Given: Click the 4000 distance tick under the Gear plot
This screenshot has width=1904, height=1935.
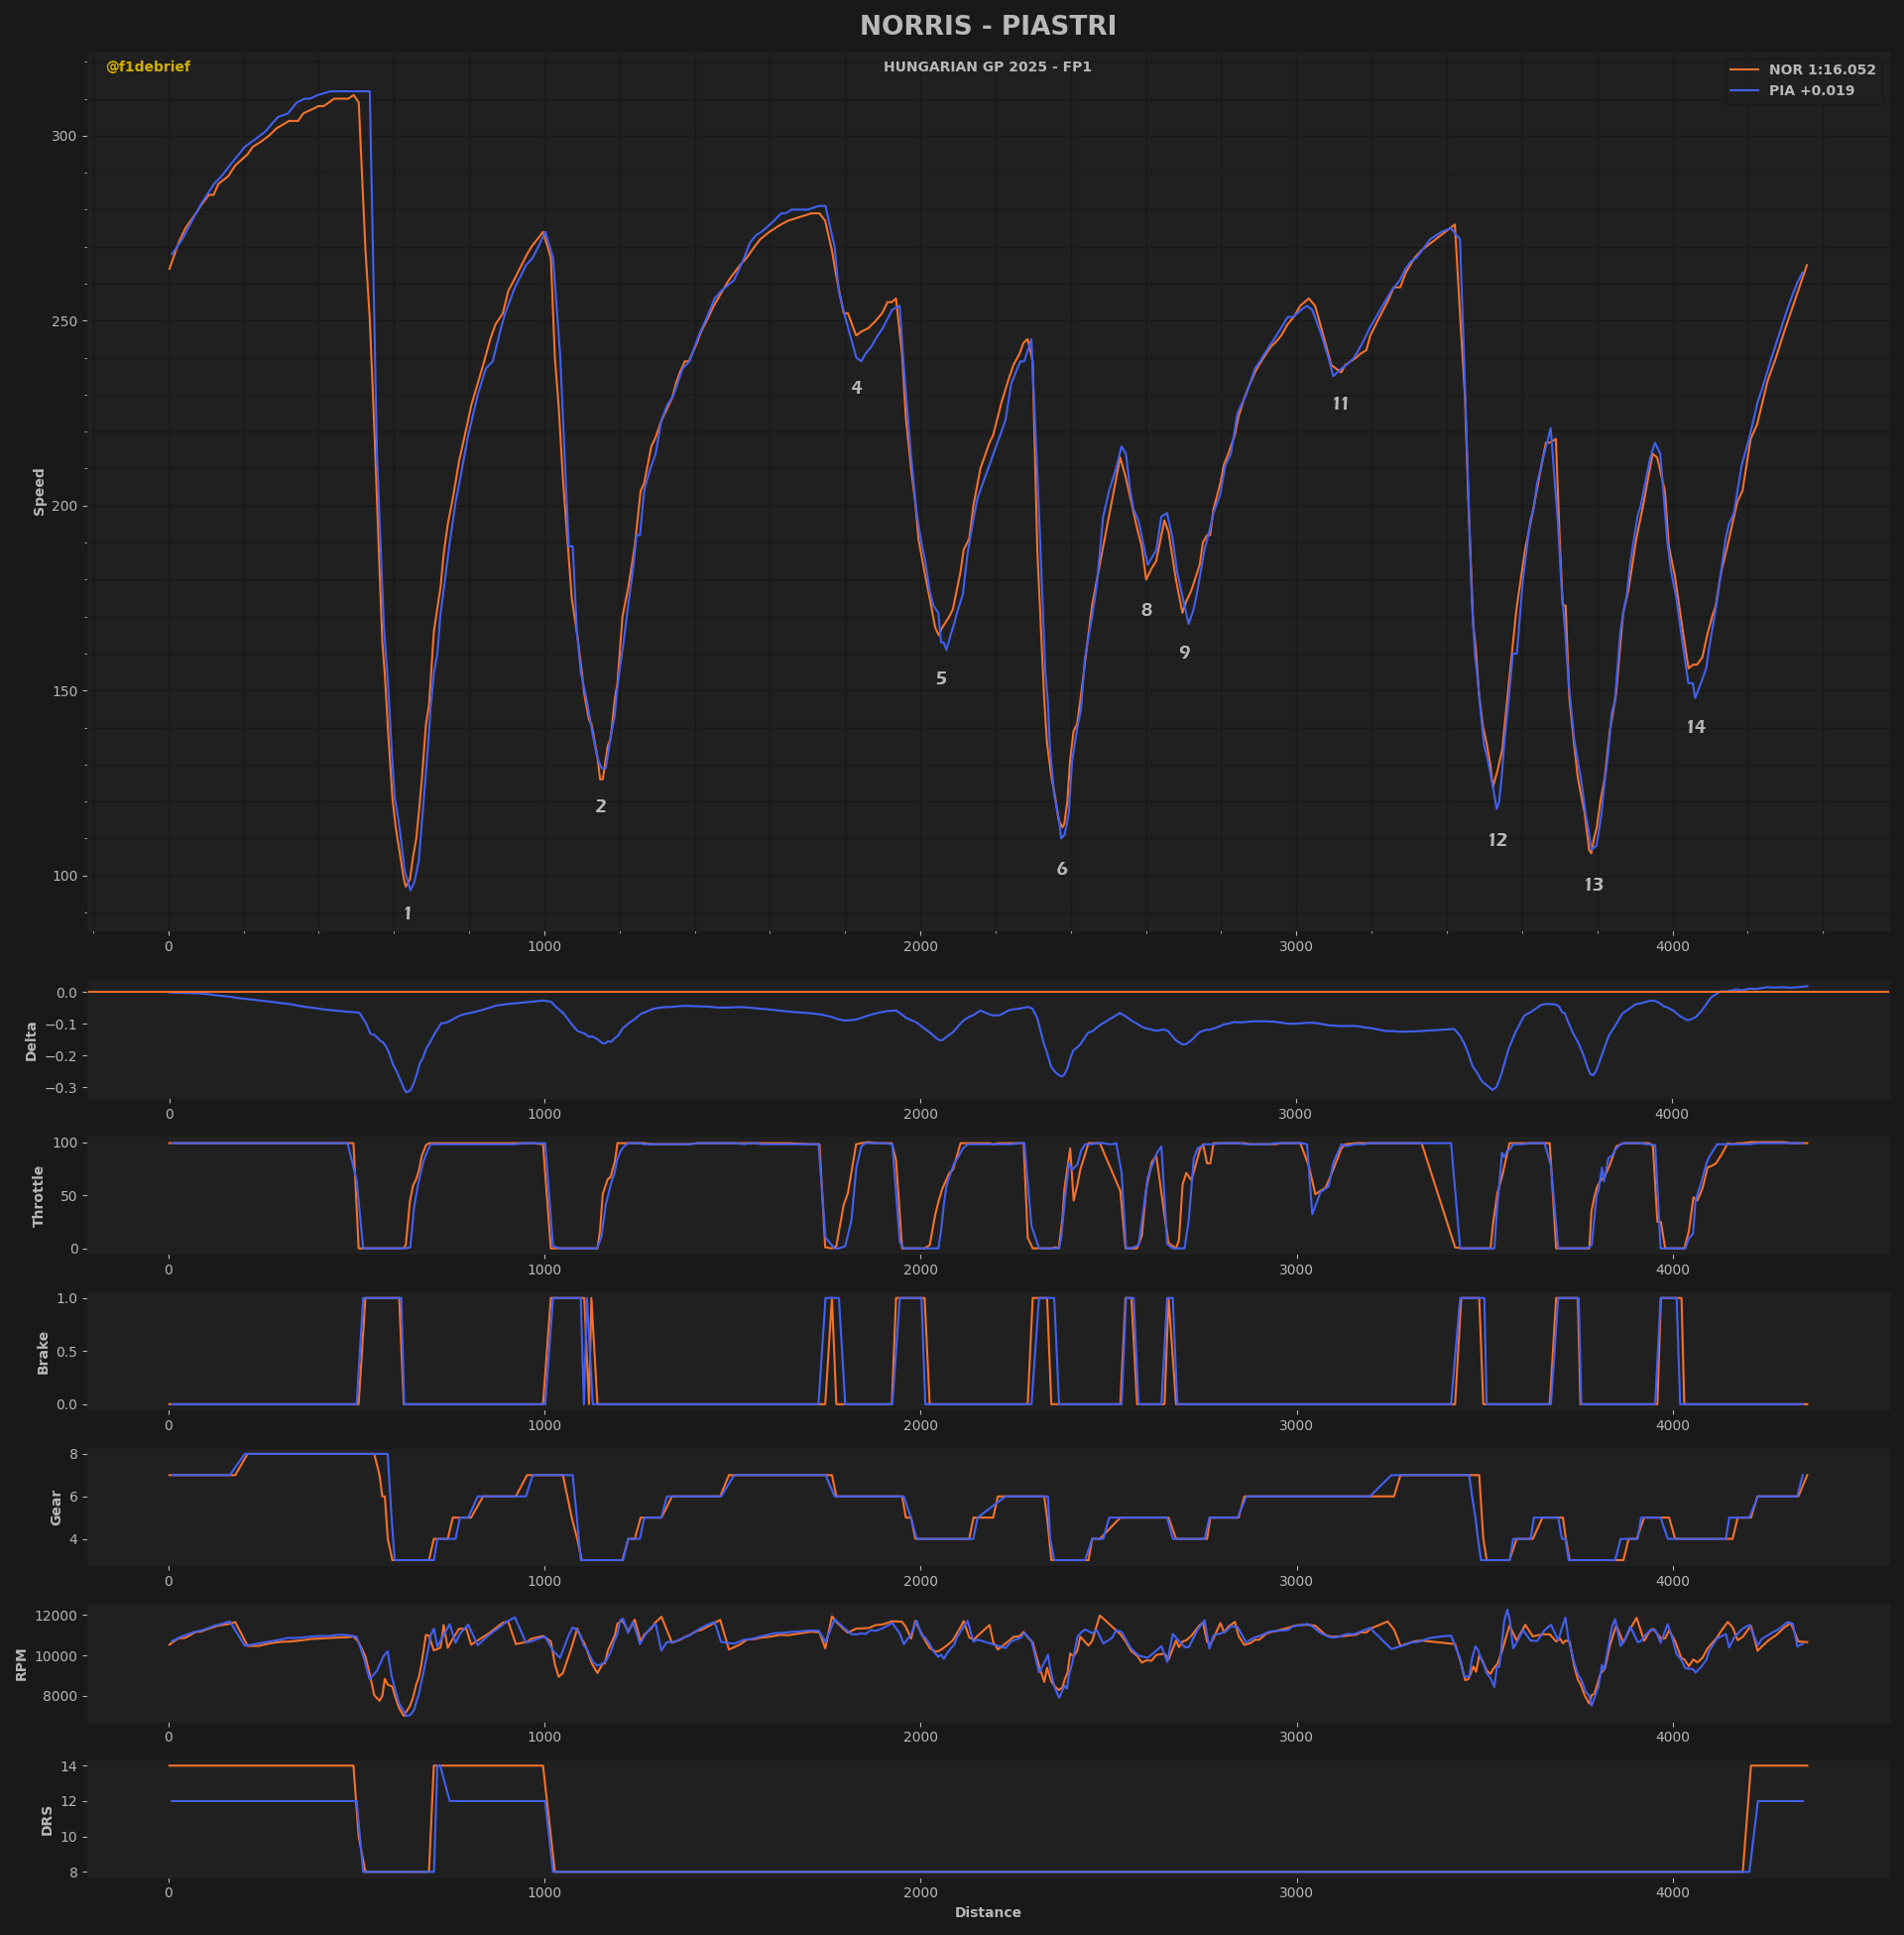Looking at the screenshot, I should [1672, 1581].
